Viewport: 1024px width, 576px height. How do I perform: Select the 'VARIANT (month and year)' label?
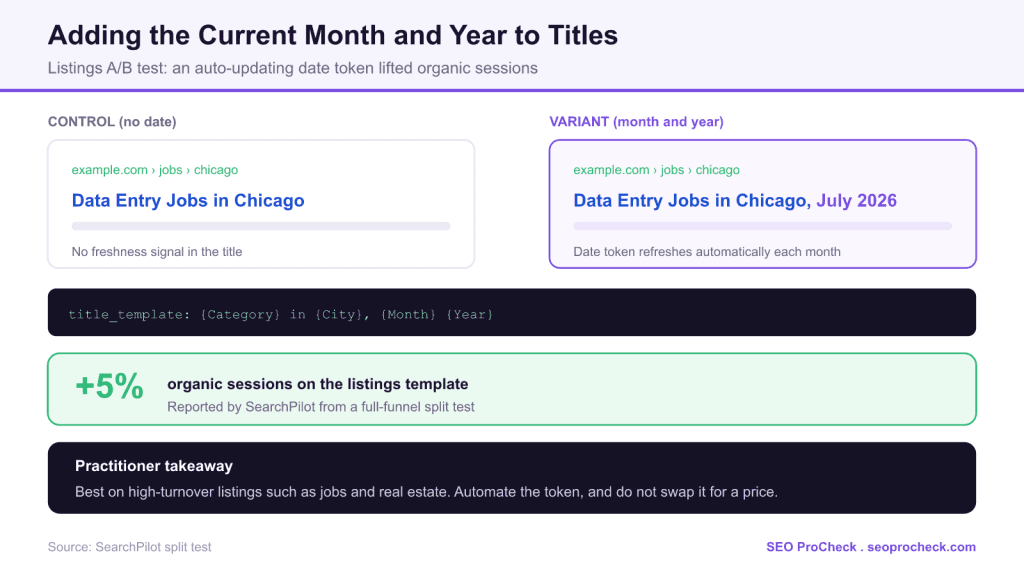[x=636, y=121]
